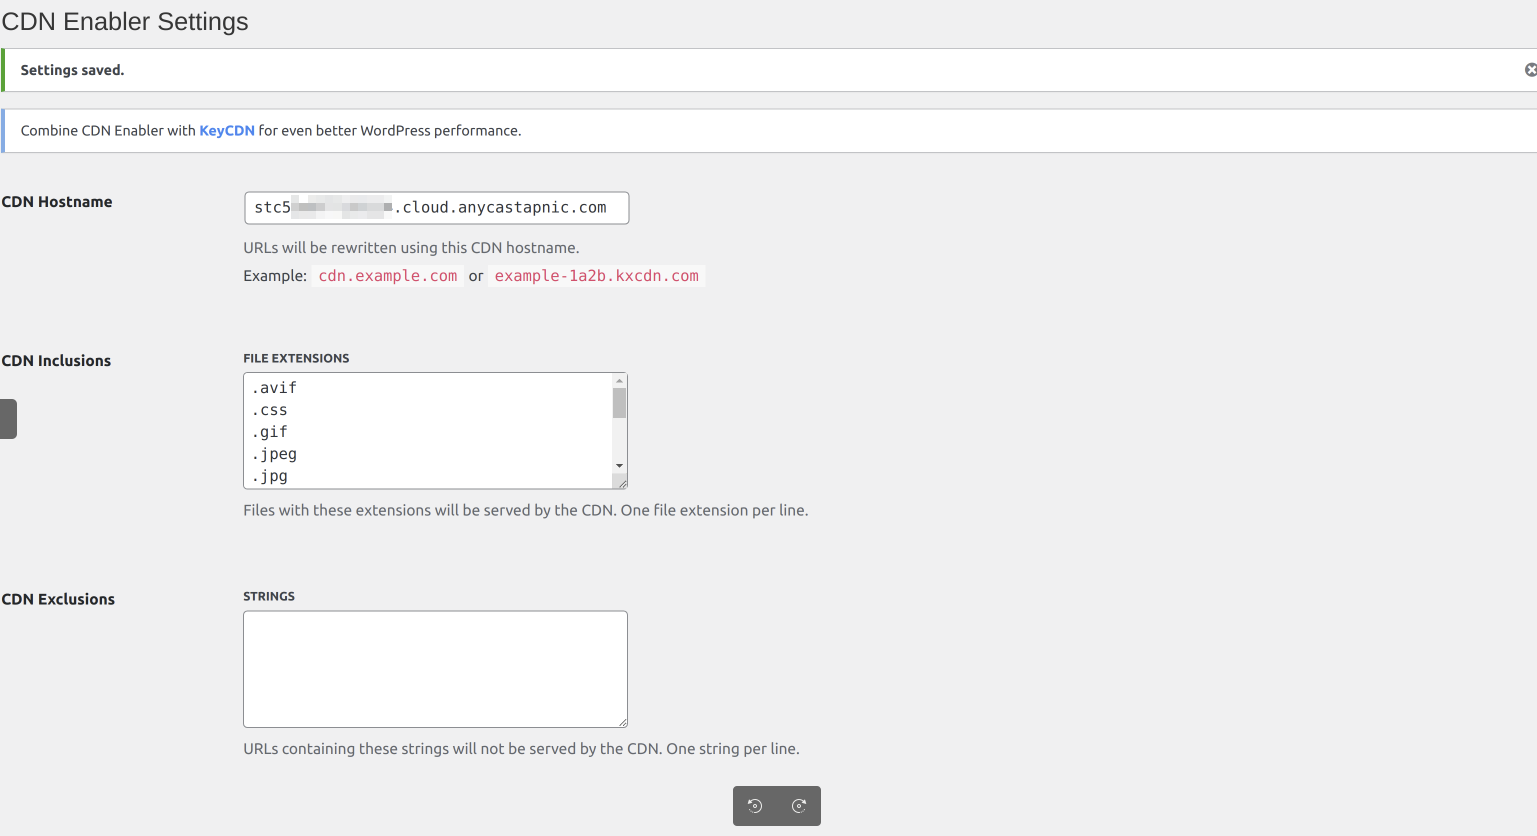Click the CDN Inclusions label

pyautogui.click(x=56, y=361)
